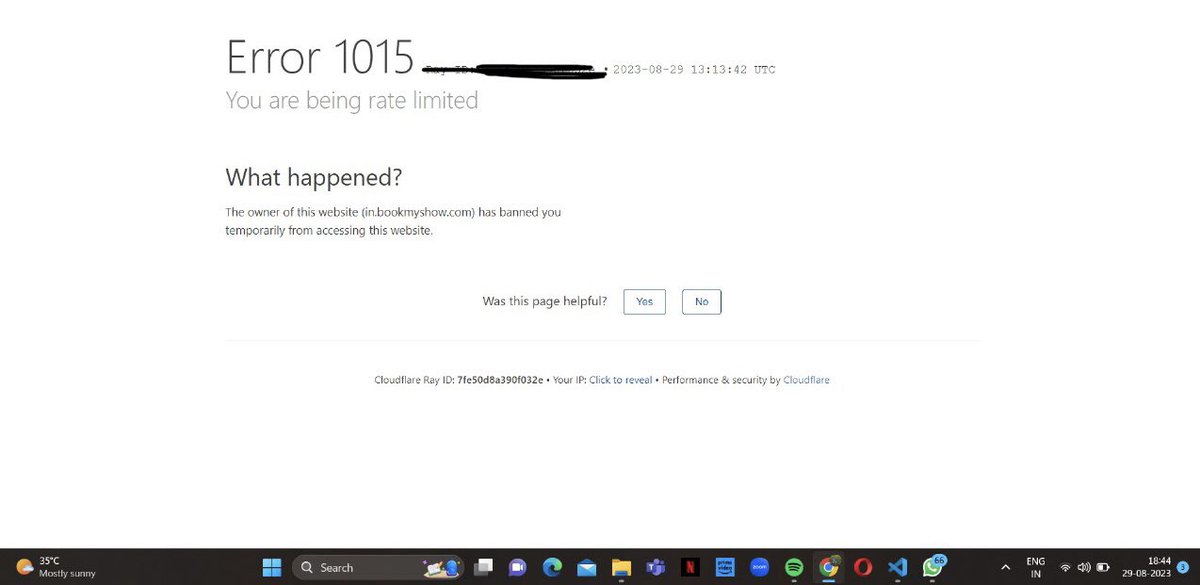Expand hidden system tray icons chevron
Image resolution: width=1200 pixels, height=585 pixels.
click(1005, 567)
